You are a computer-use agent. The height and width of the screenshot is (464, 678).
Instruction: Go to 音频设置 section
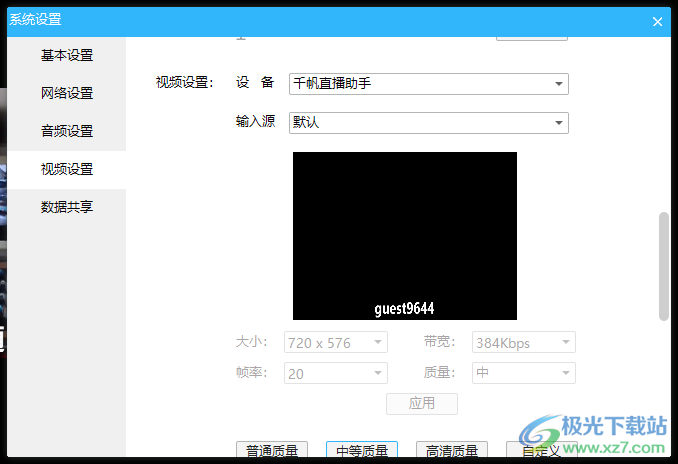coord(67,131)
